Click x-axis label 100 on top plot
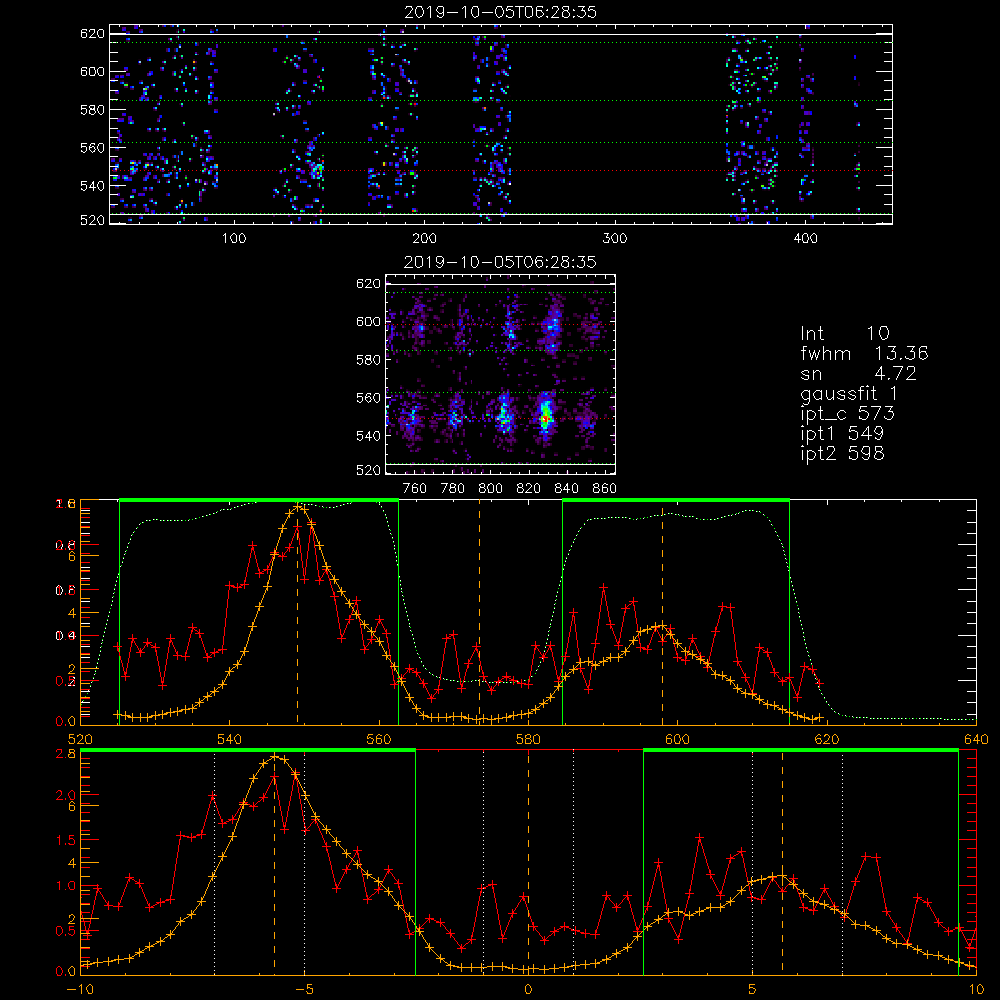The image size is (1000, 1000). pos(234,239)
